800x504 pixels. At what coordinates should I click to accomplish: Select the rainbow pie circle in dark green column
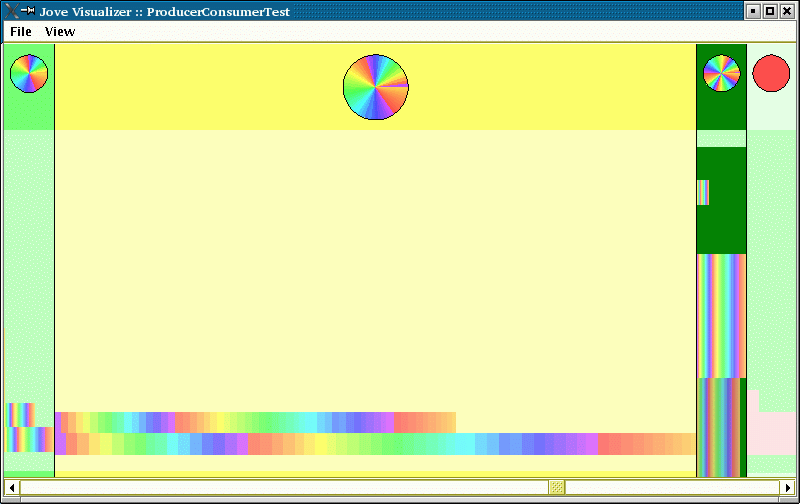721,73
